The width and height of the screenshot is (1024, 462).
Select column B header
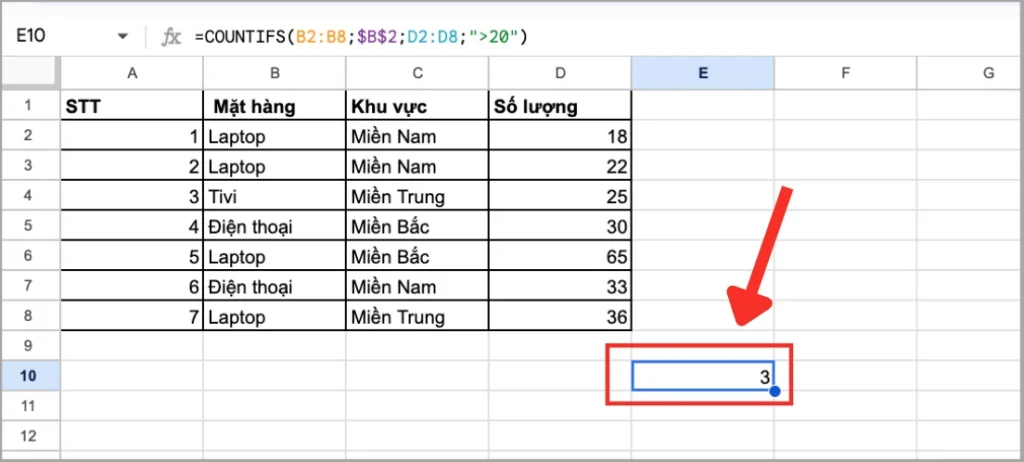click(x=274, y=73)
